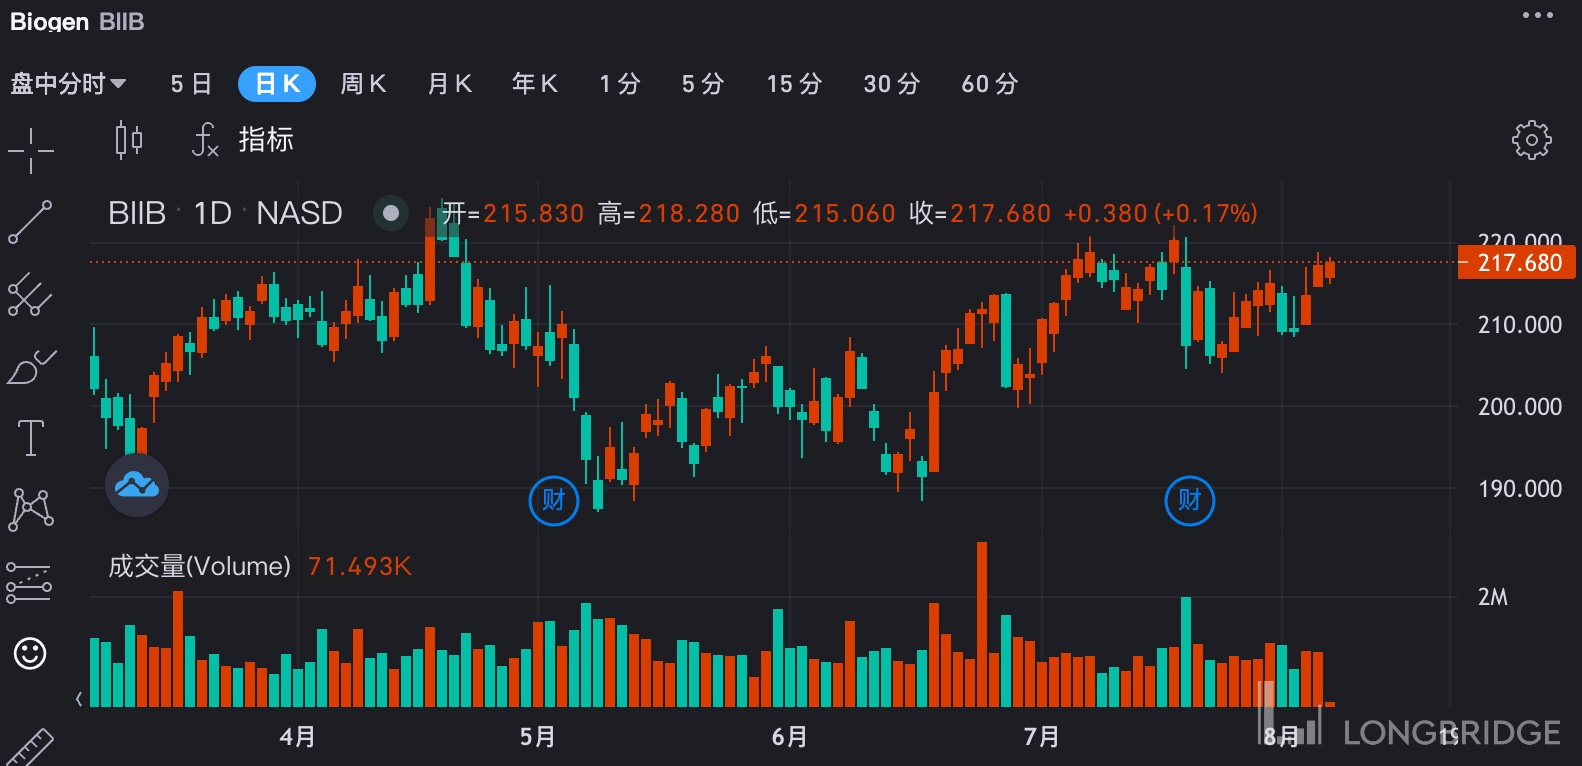Open the three-dot more options menu

1537,15
